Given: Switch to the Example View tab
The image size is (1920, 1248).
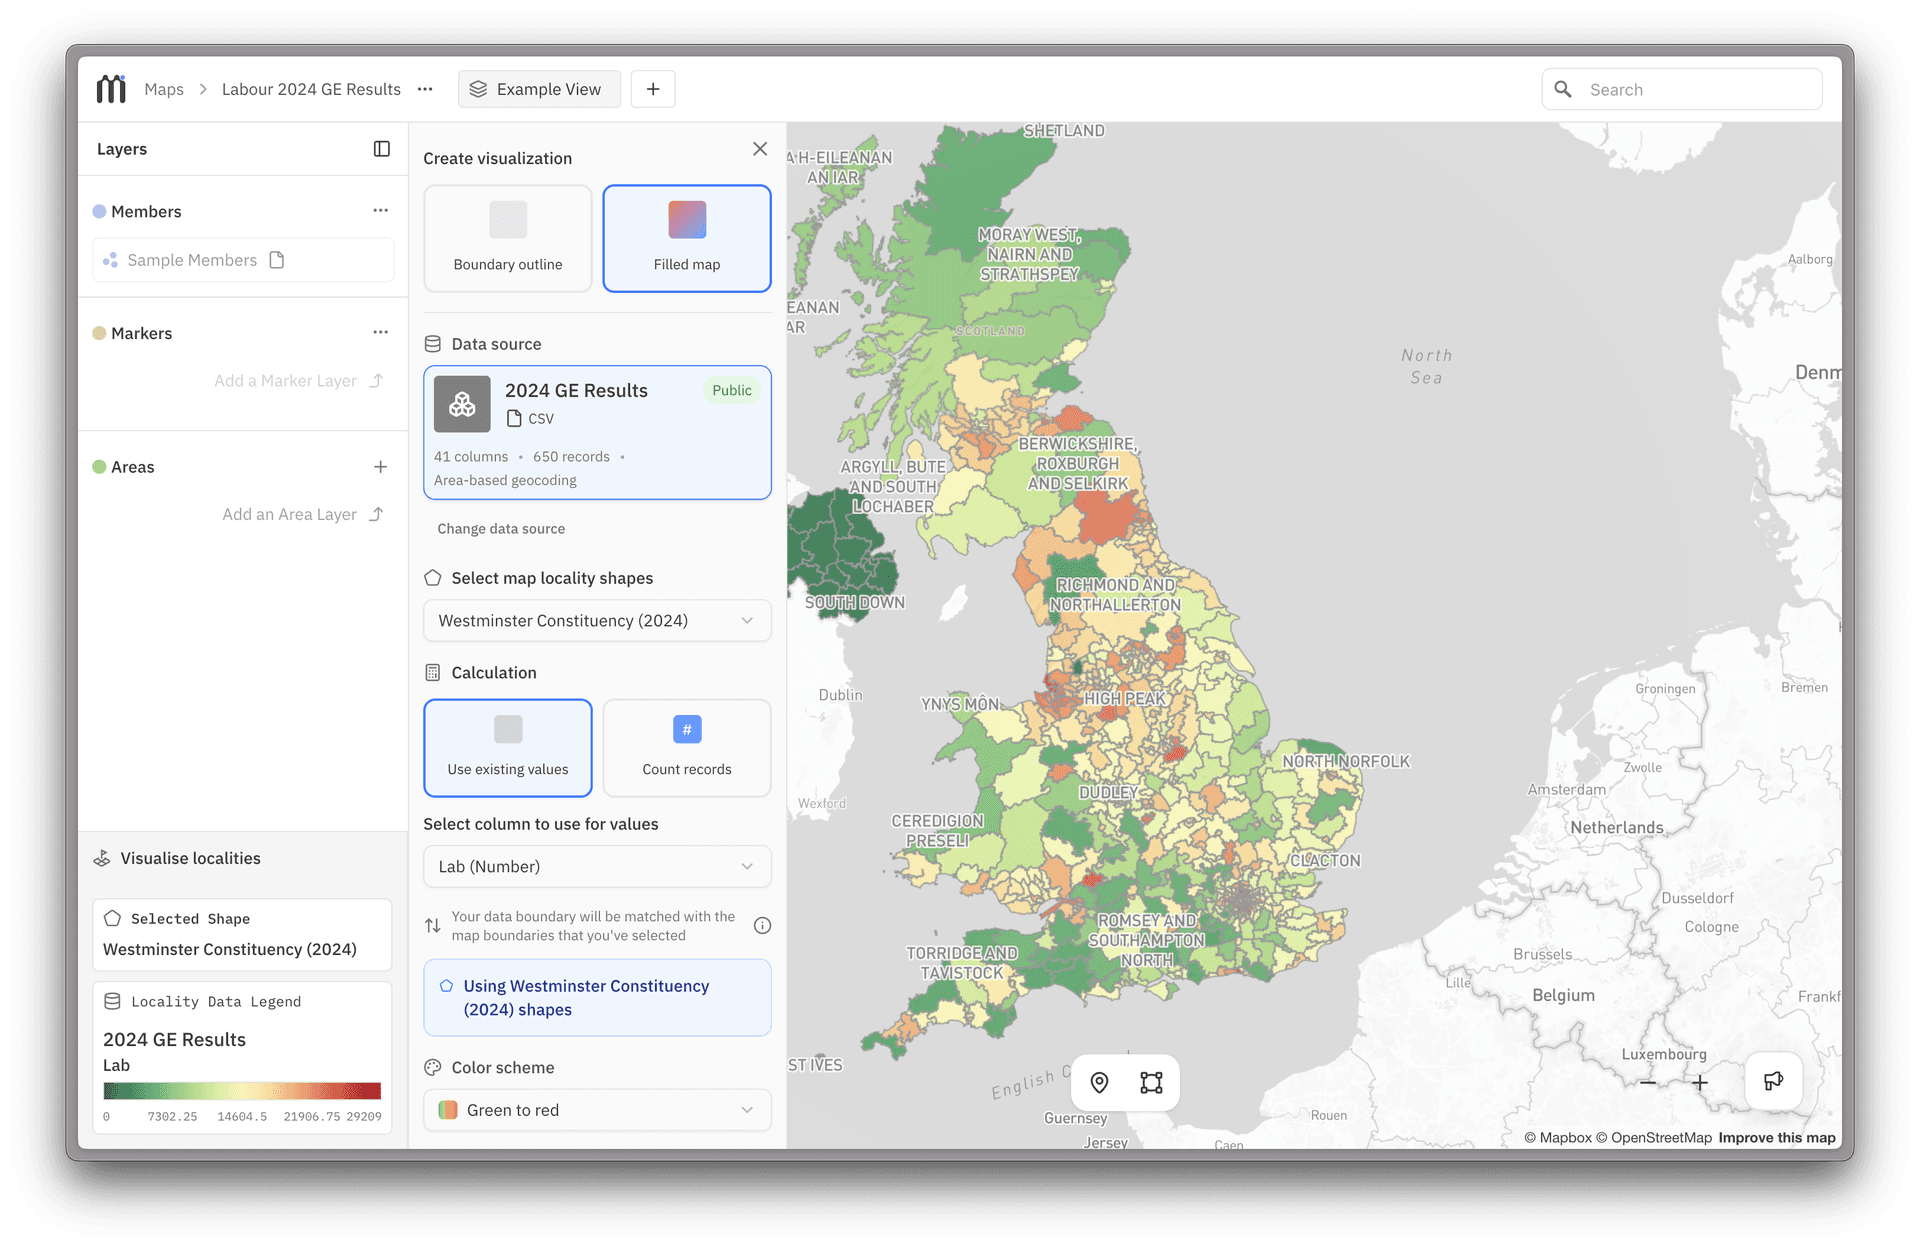Looking at the screenshot, I should (538, 89).
